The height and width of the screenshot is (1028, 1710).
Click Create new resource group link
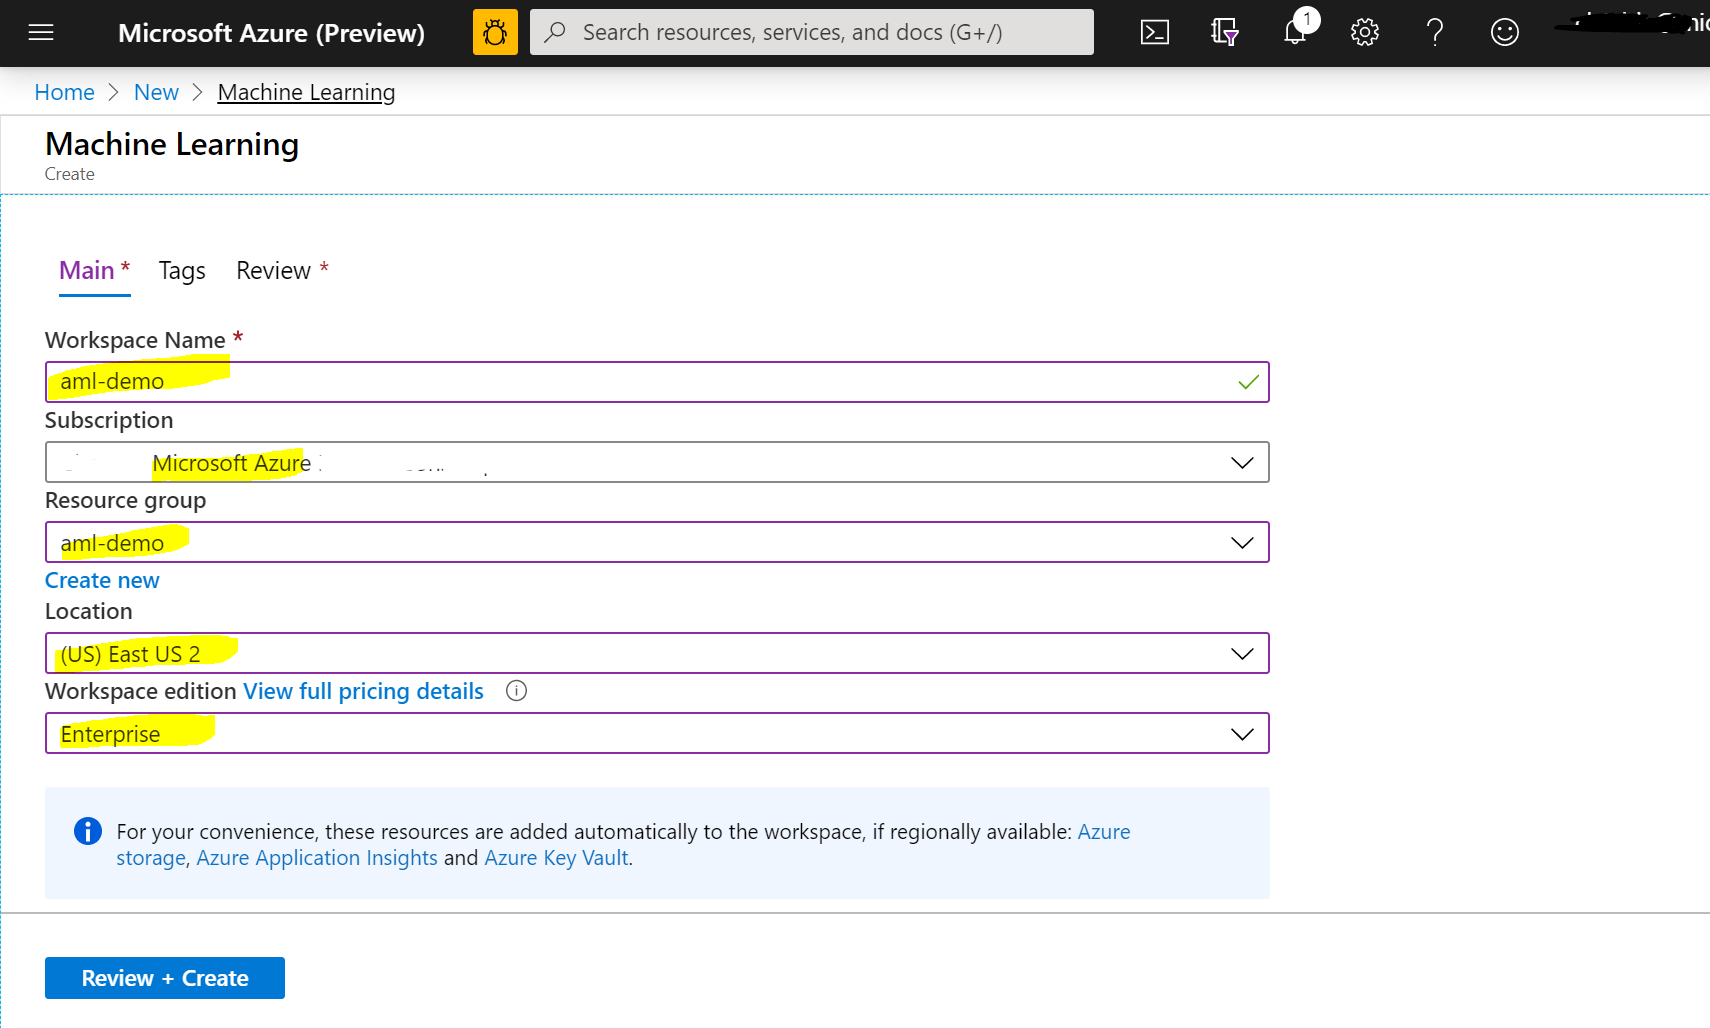coord(102,581)
